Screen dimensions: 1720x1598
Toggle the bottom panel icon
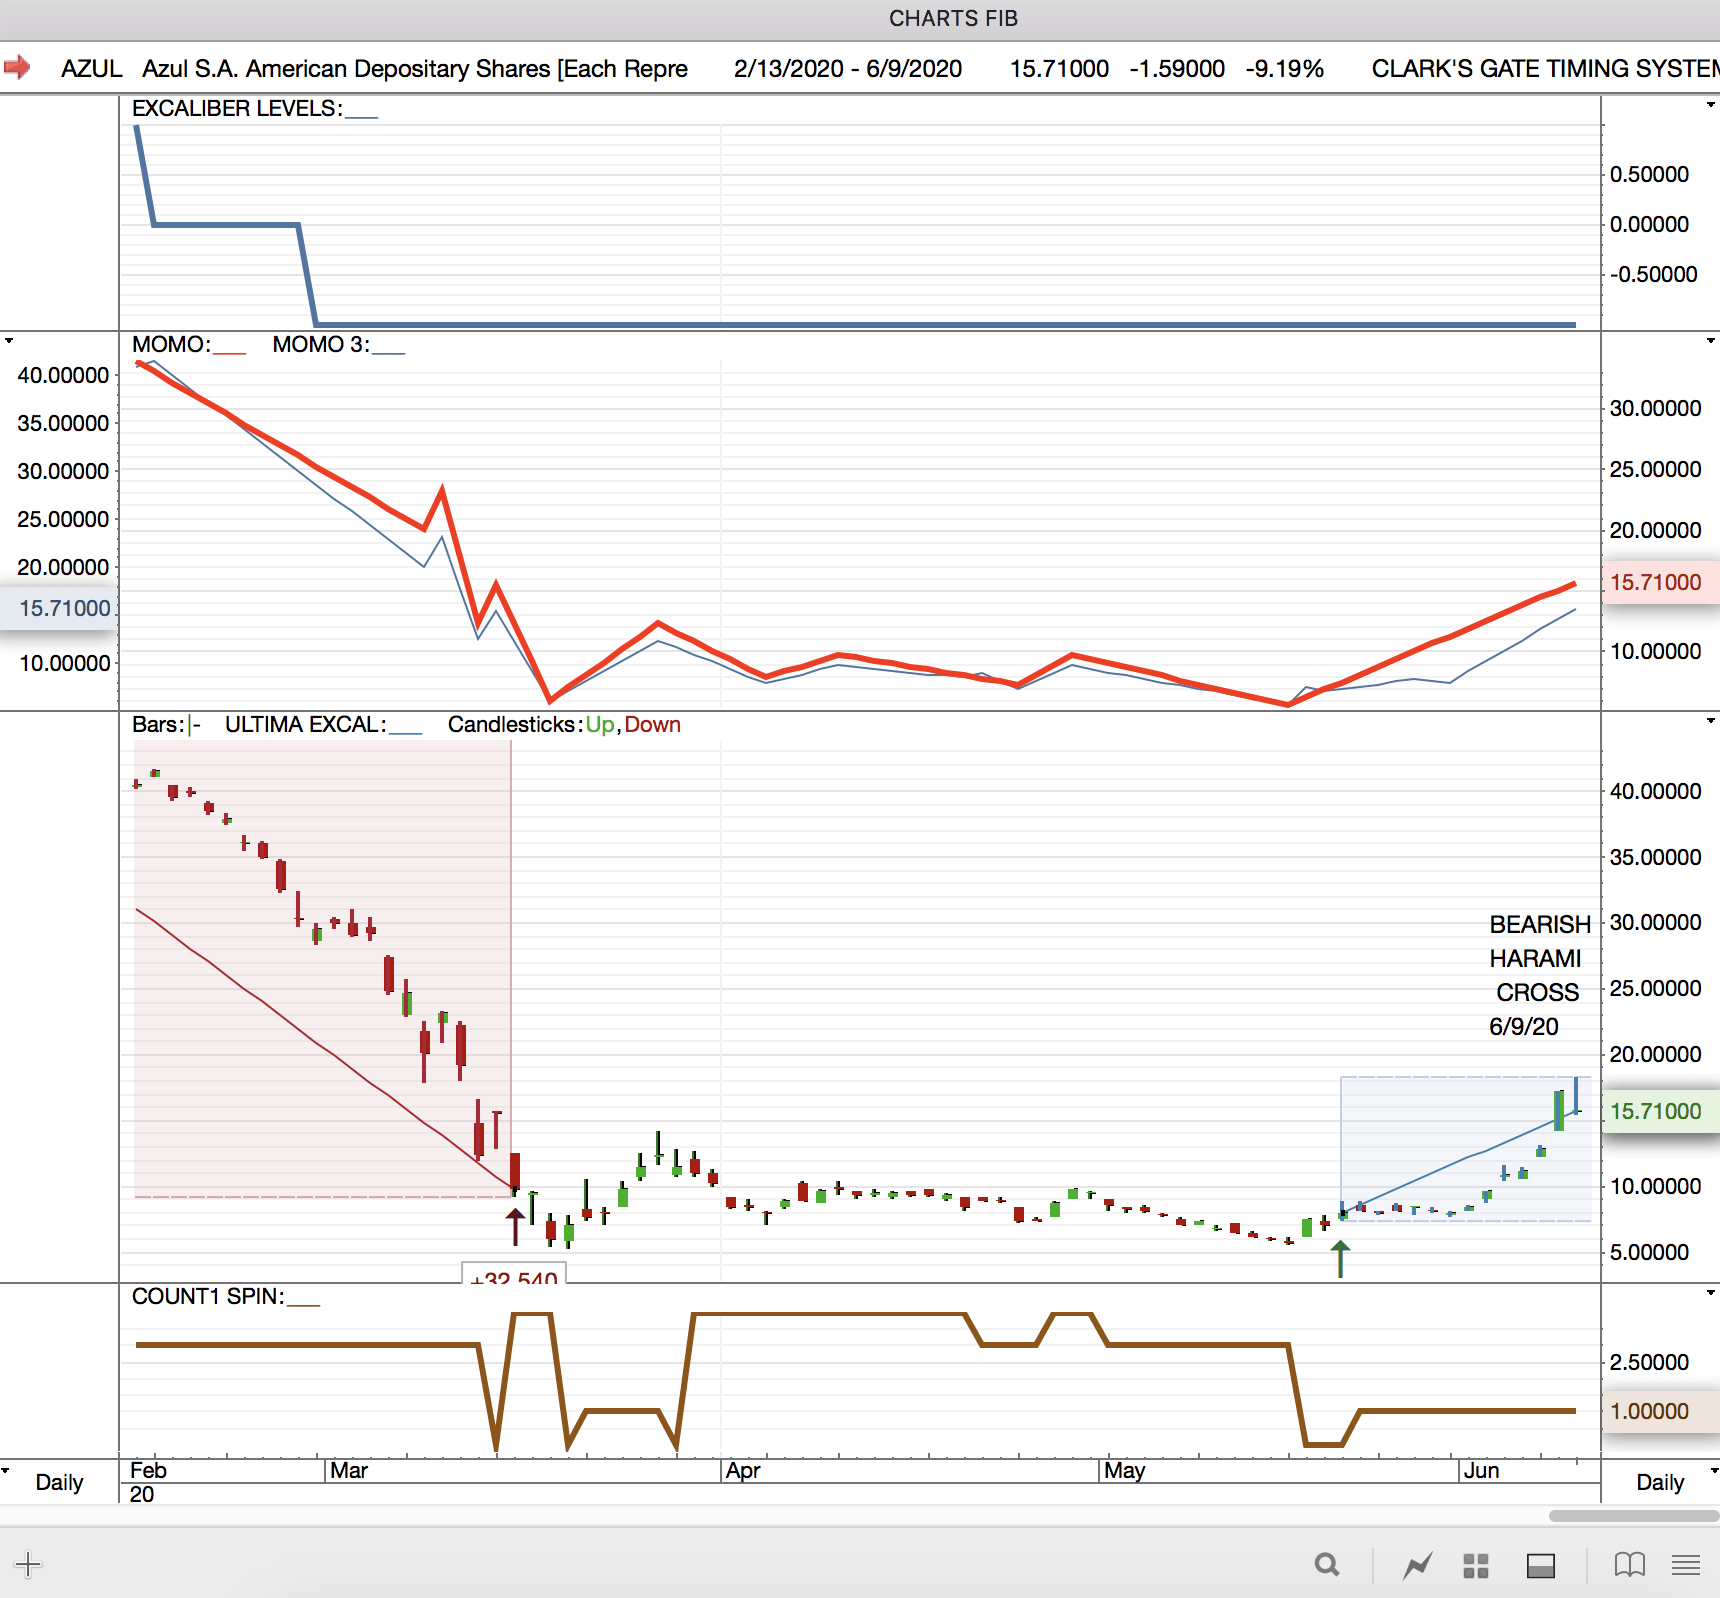click(1541, 1566)
